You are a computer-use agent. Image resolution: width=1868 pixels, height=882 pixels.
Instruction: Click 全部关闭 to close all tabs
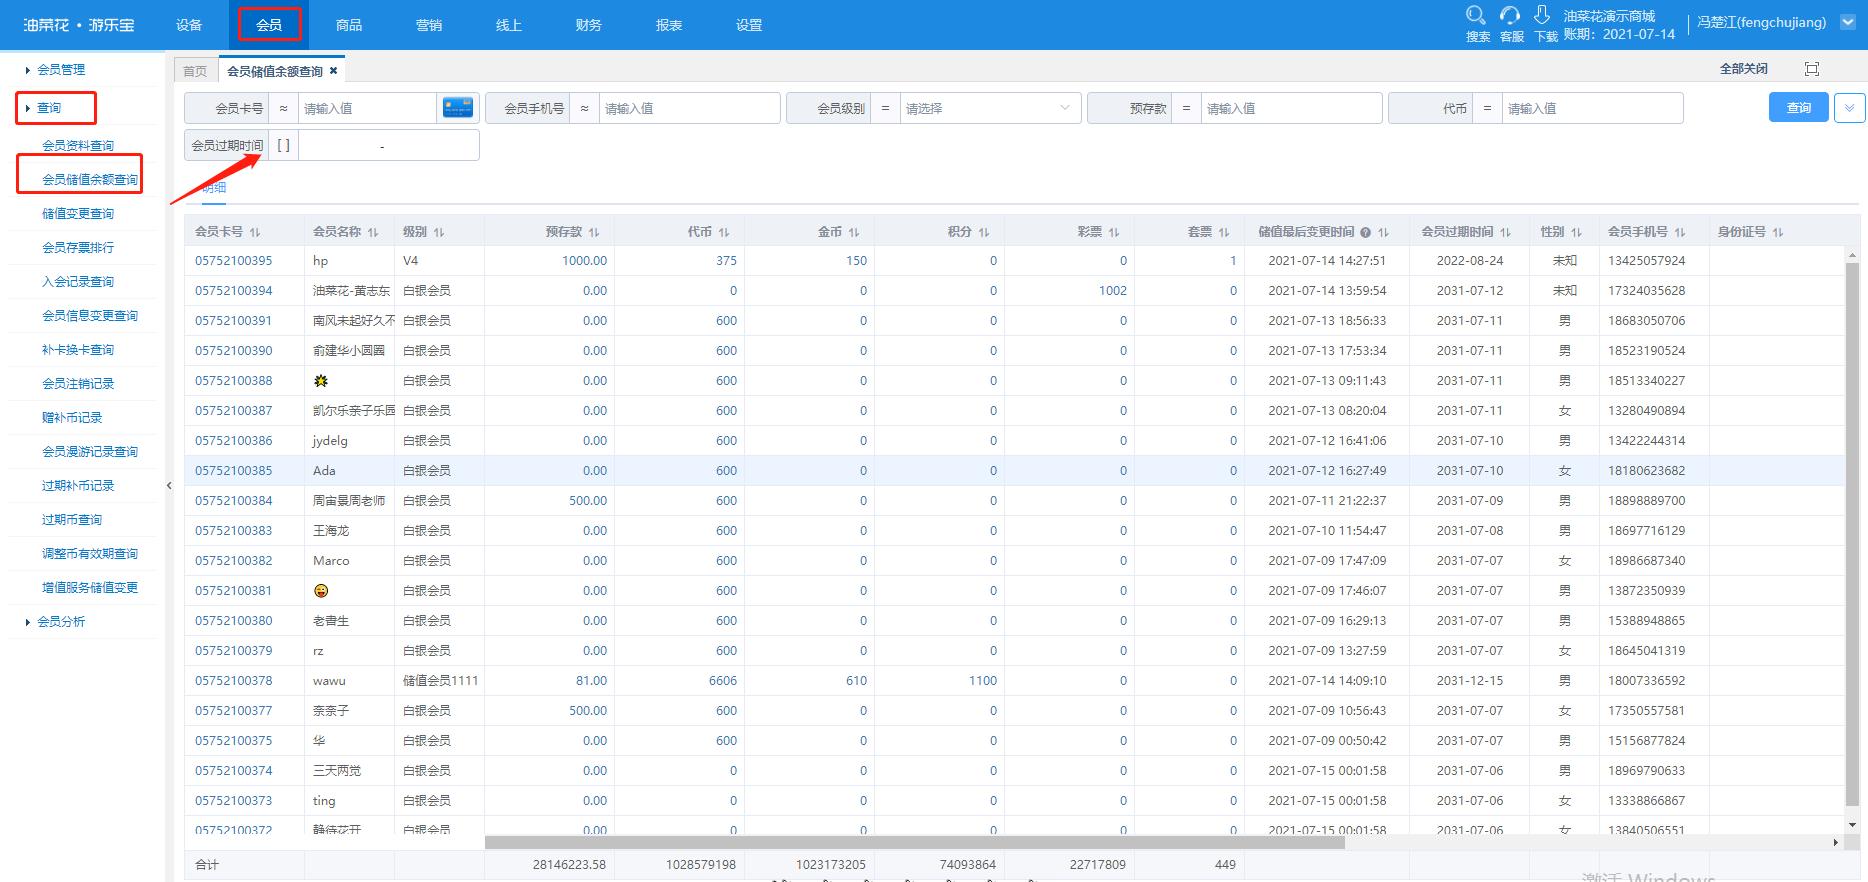click(1743, 69)
